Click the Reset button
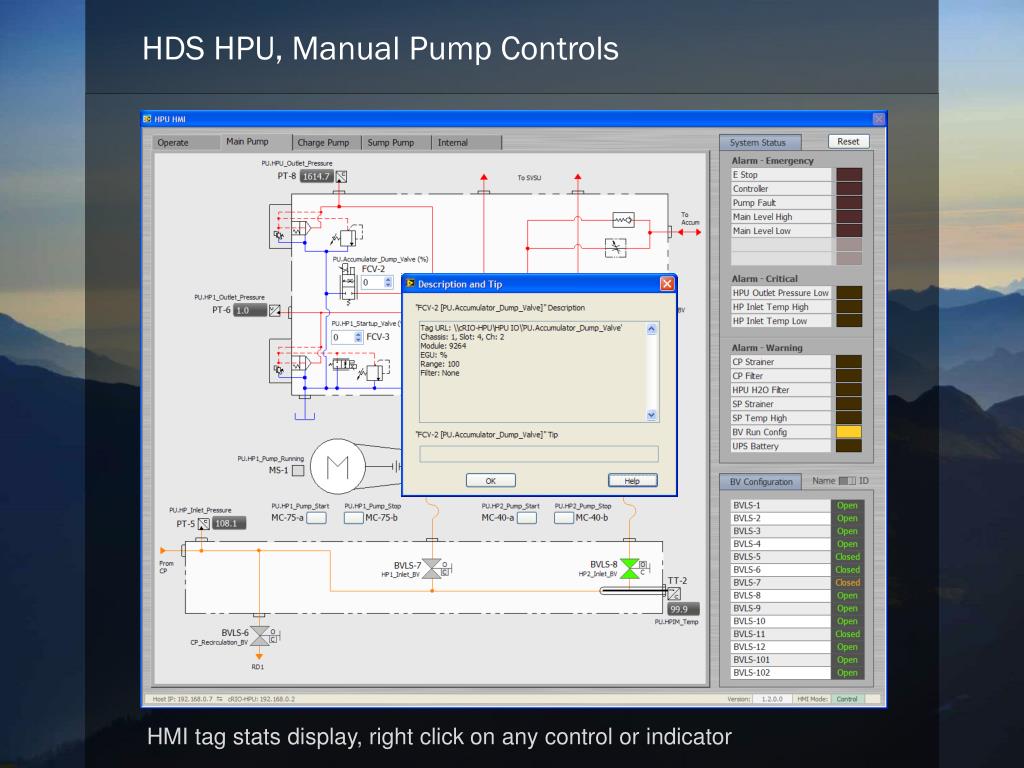This screenshot has width=1024, height=768. [848, 141]
